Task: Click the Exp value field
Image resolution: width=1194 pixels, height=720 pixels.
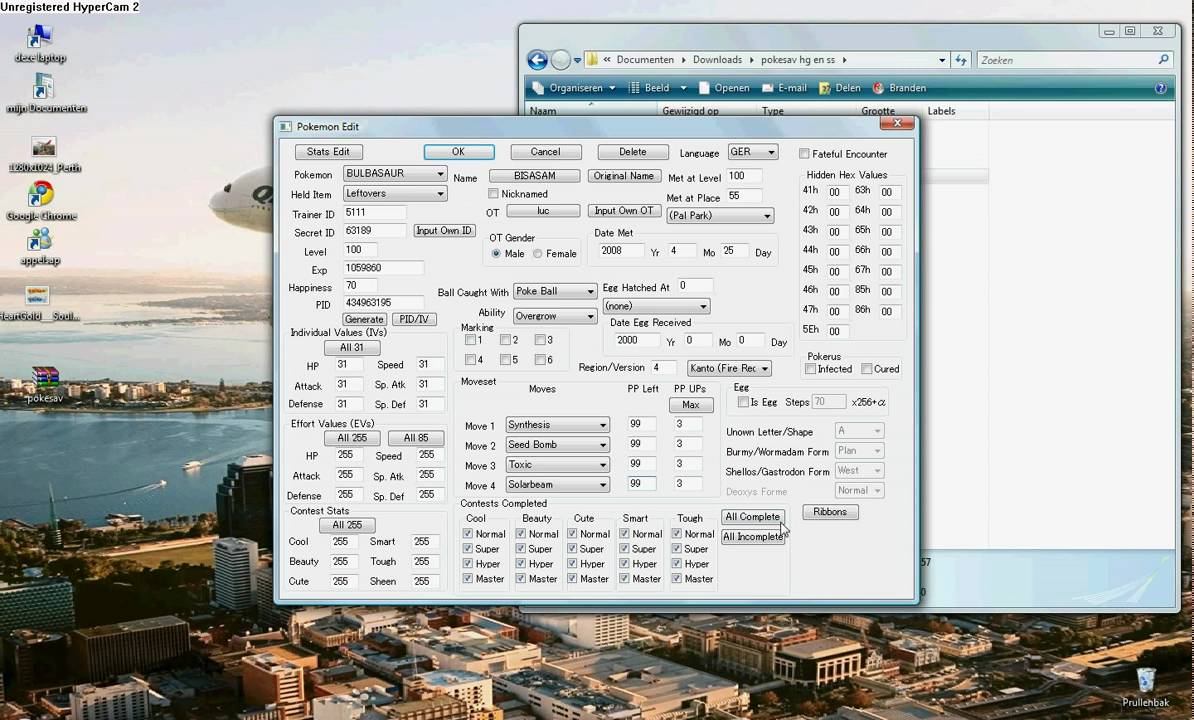Action: [x=382, y=268]
